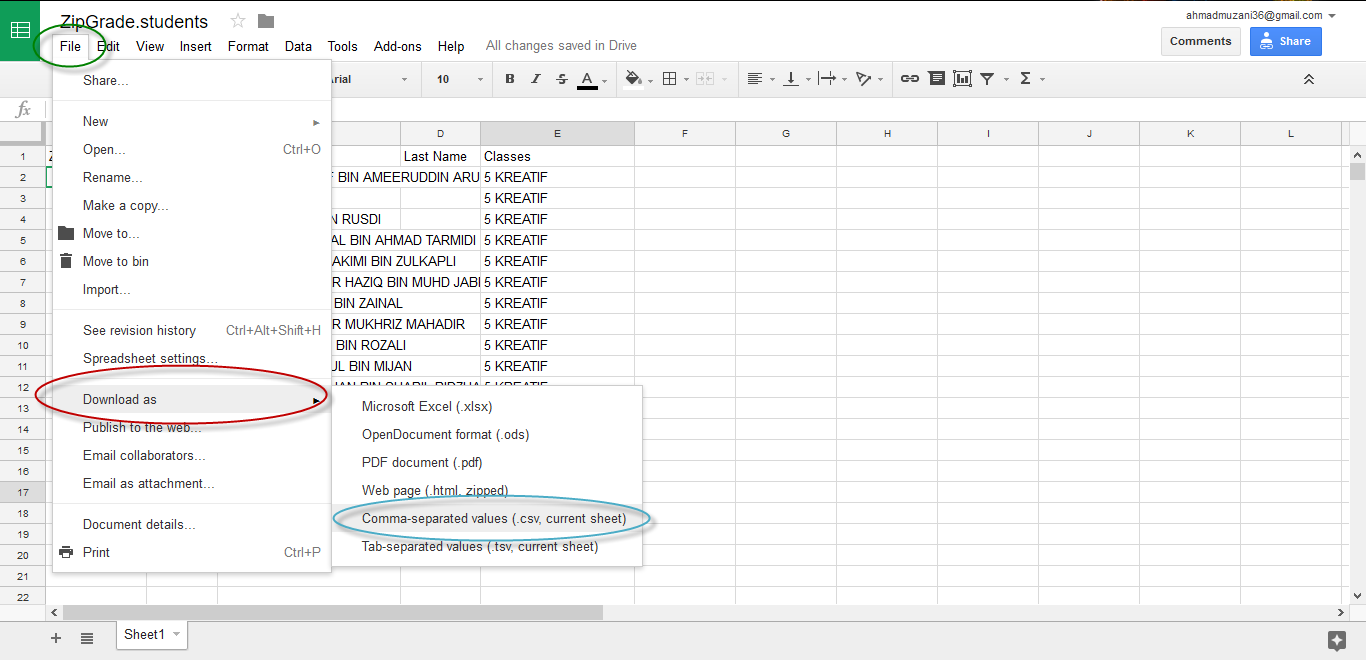
Task: Click the Explore icon at bottom right
Action: 1336,640
